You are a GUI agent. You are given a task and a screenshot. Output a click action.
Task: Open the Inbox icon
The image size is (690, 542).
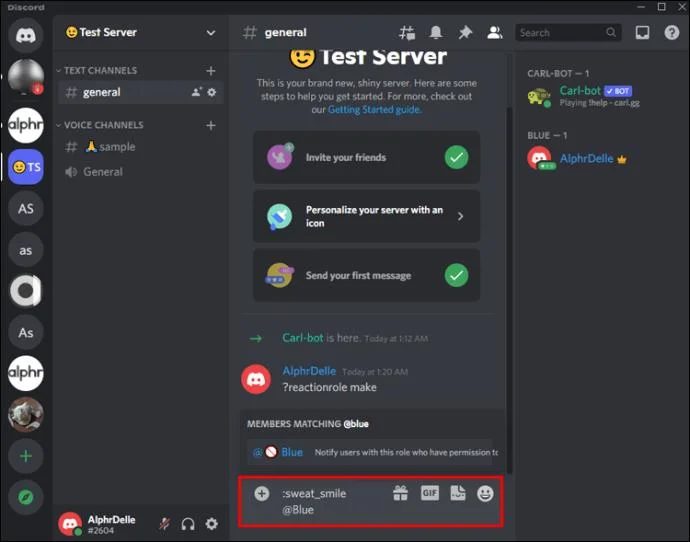click(x=642, y=33)
